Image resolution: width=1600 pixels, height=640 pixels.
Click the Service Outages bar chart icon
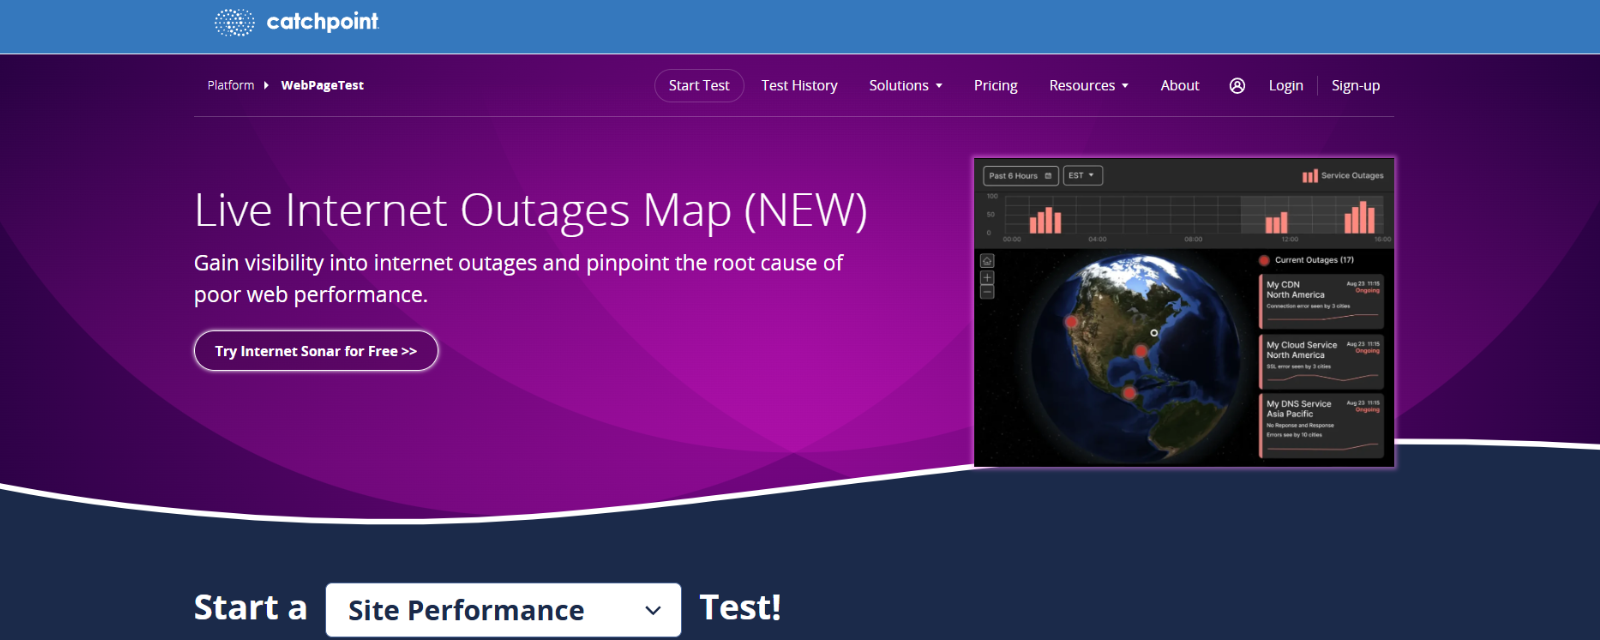click(x=1310, y=176)
